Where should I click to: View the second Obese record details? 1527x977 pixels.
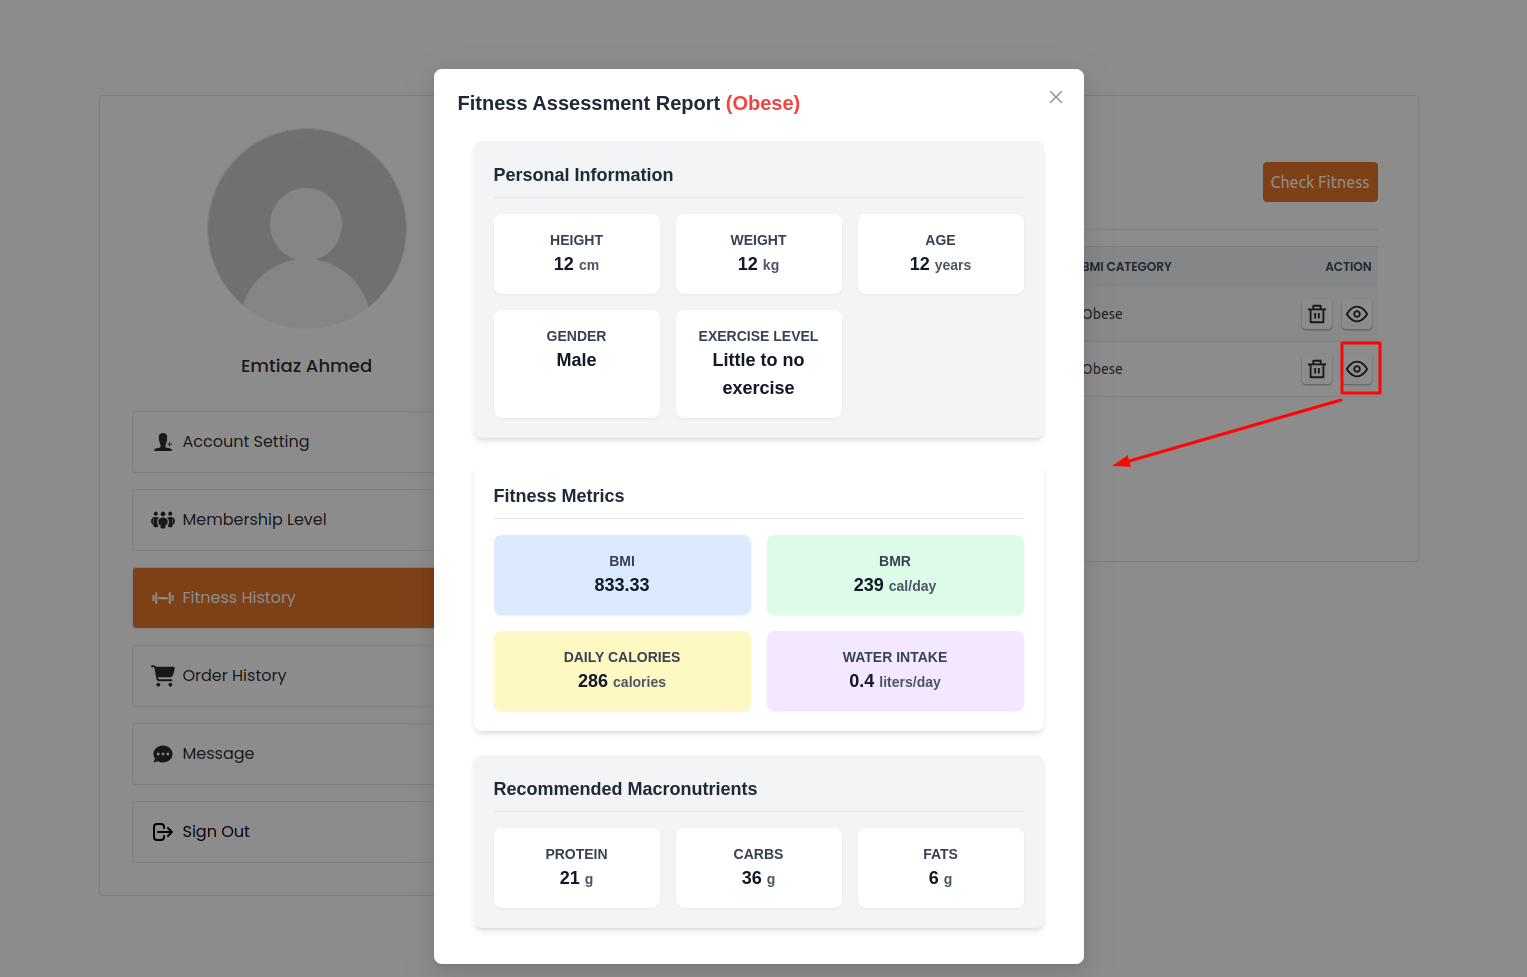click(1356, 369)
